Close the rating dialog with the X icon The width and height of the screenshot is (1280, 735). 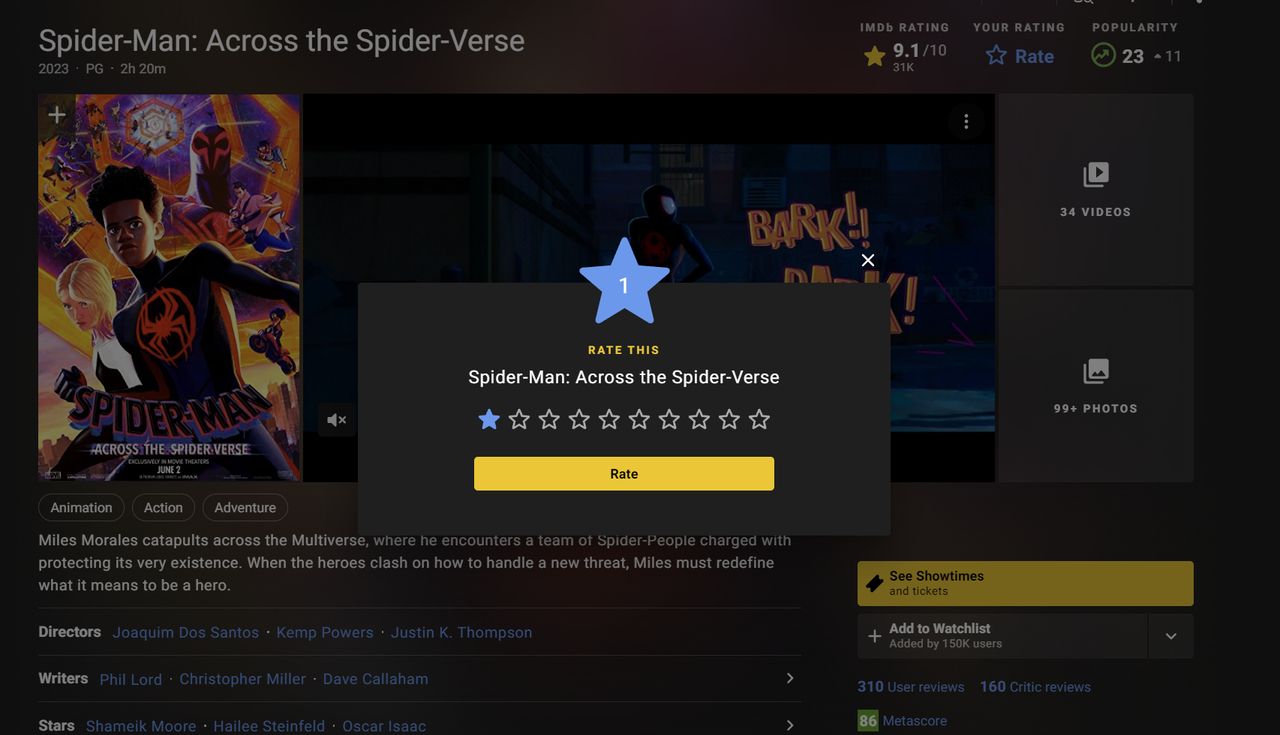[x=868, y=260]
